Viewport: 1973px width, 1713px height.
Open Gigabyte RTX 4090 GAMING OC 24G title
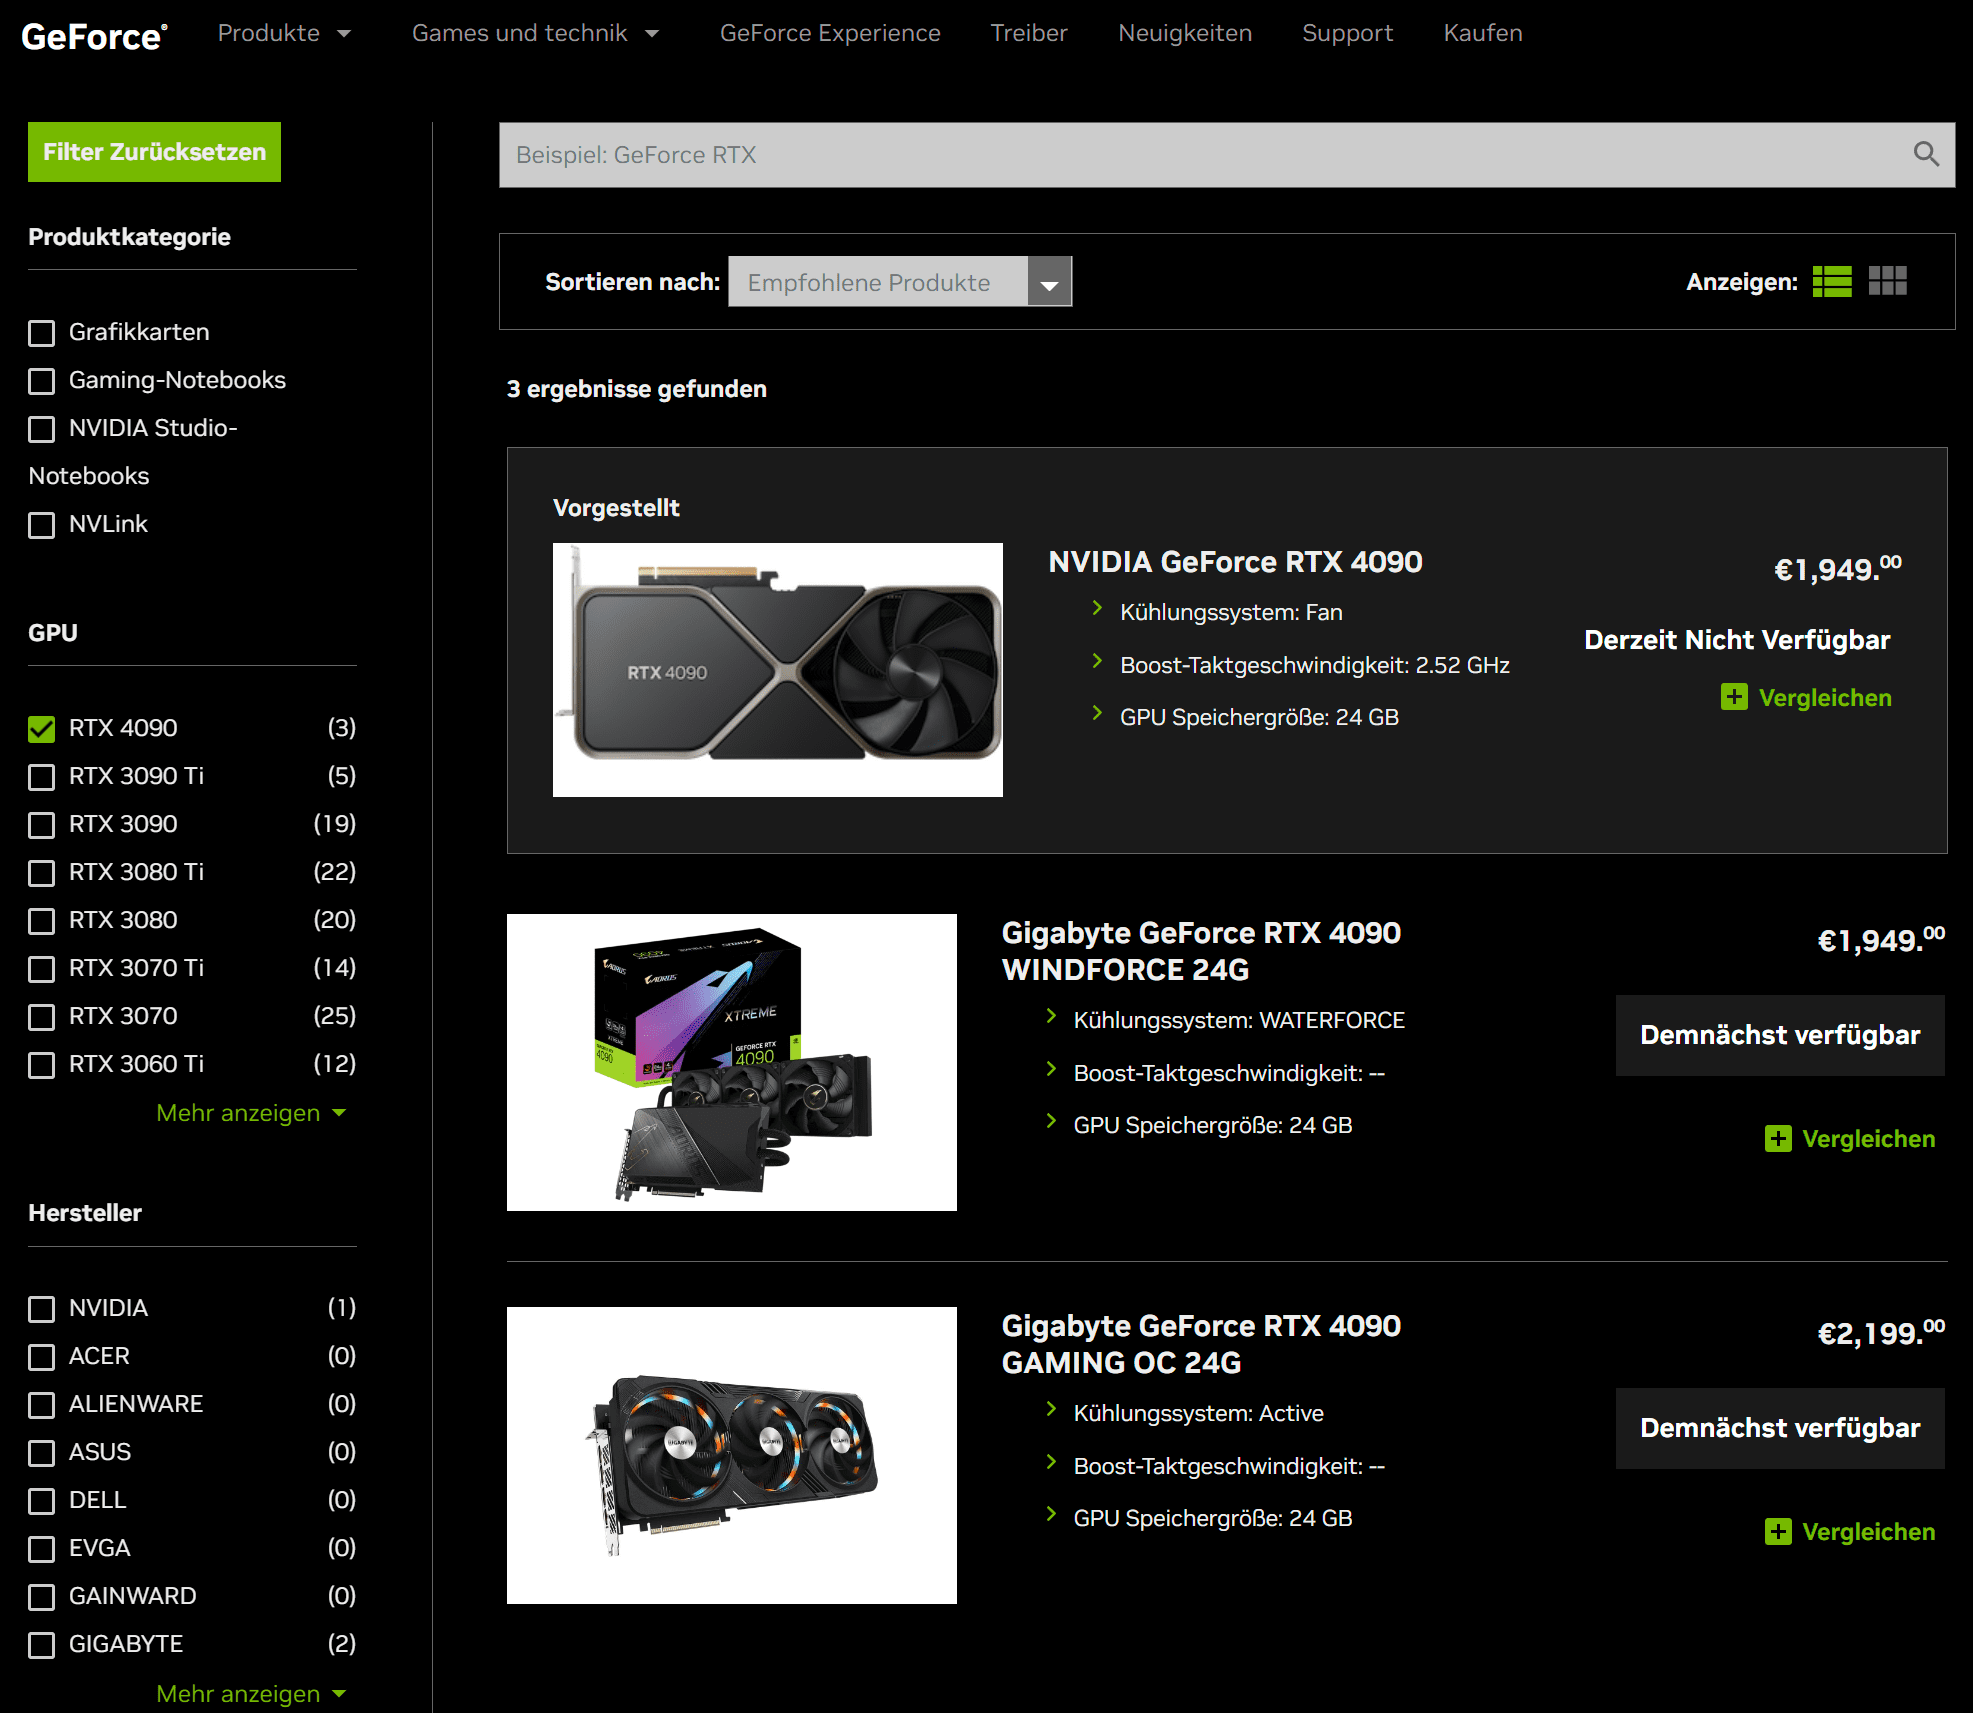click(1201, 1344)
